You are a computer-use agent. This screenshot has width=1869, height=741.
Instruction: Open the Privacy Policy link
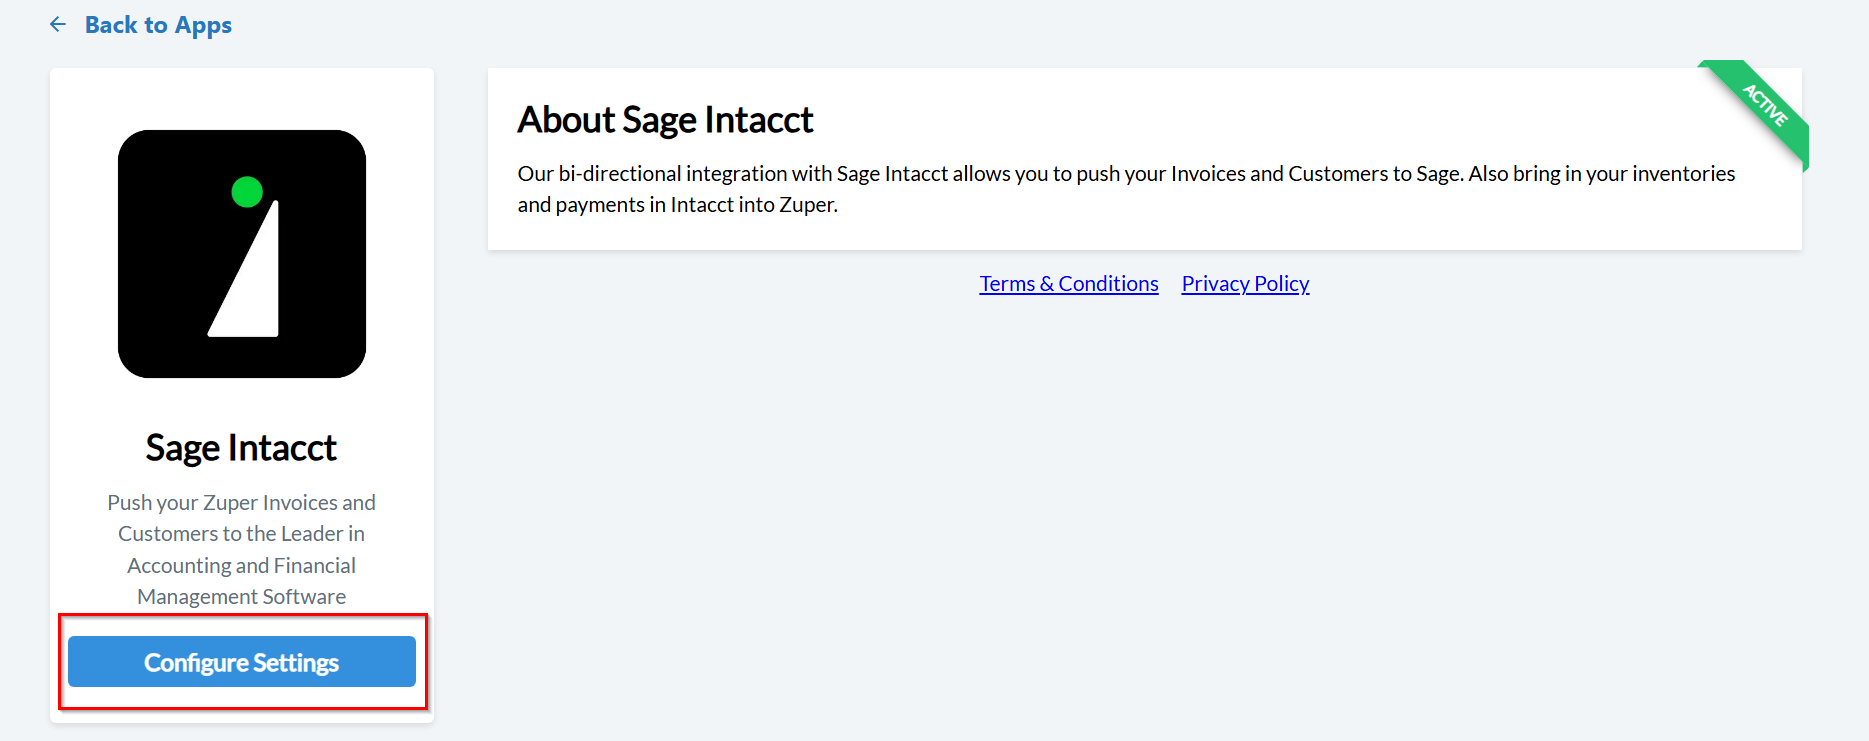tap(1245, 284)
